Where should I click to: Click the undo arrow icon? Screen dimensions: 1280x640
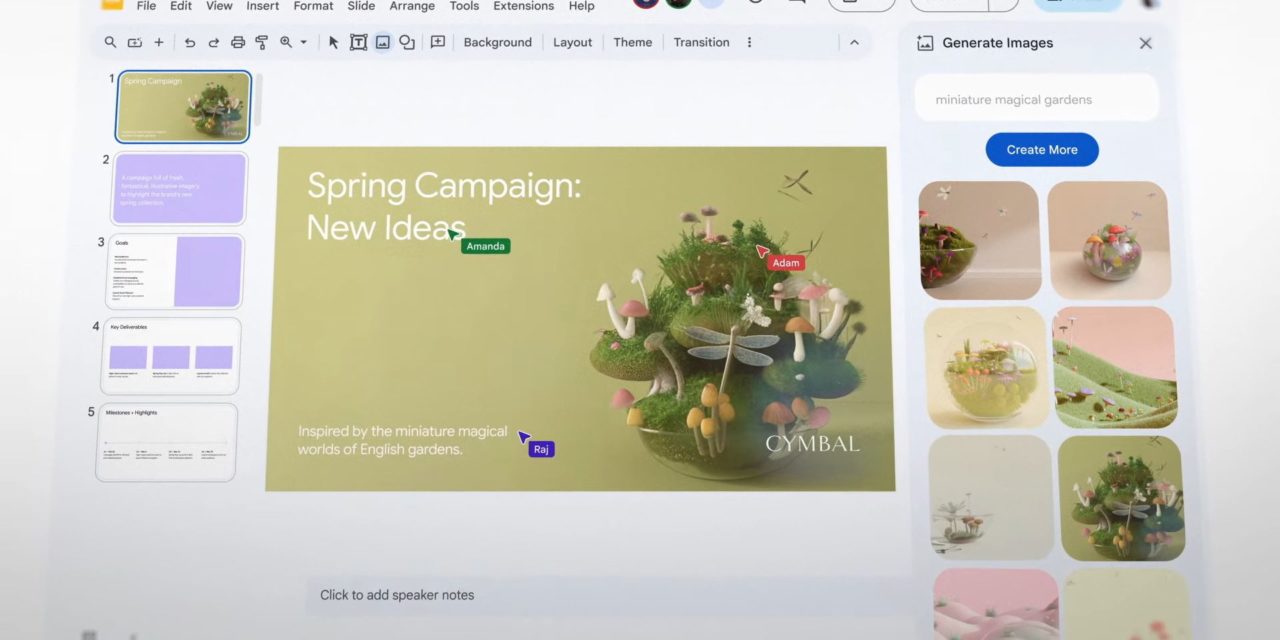point(189,42)
